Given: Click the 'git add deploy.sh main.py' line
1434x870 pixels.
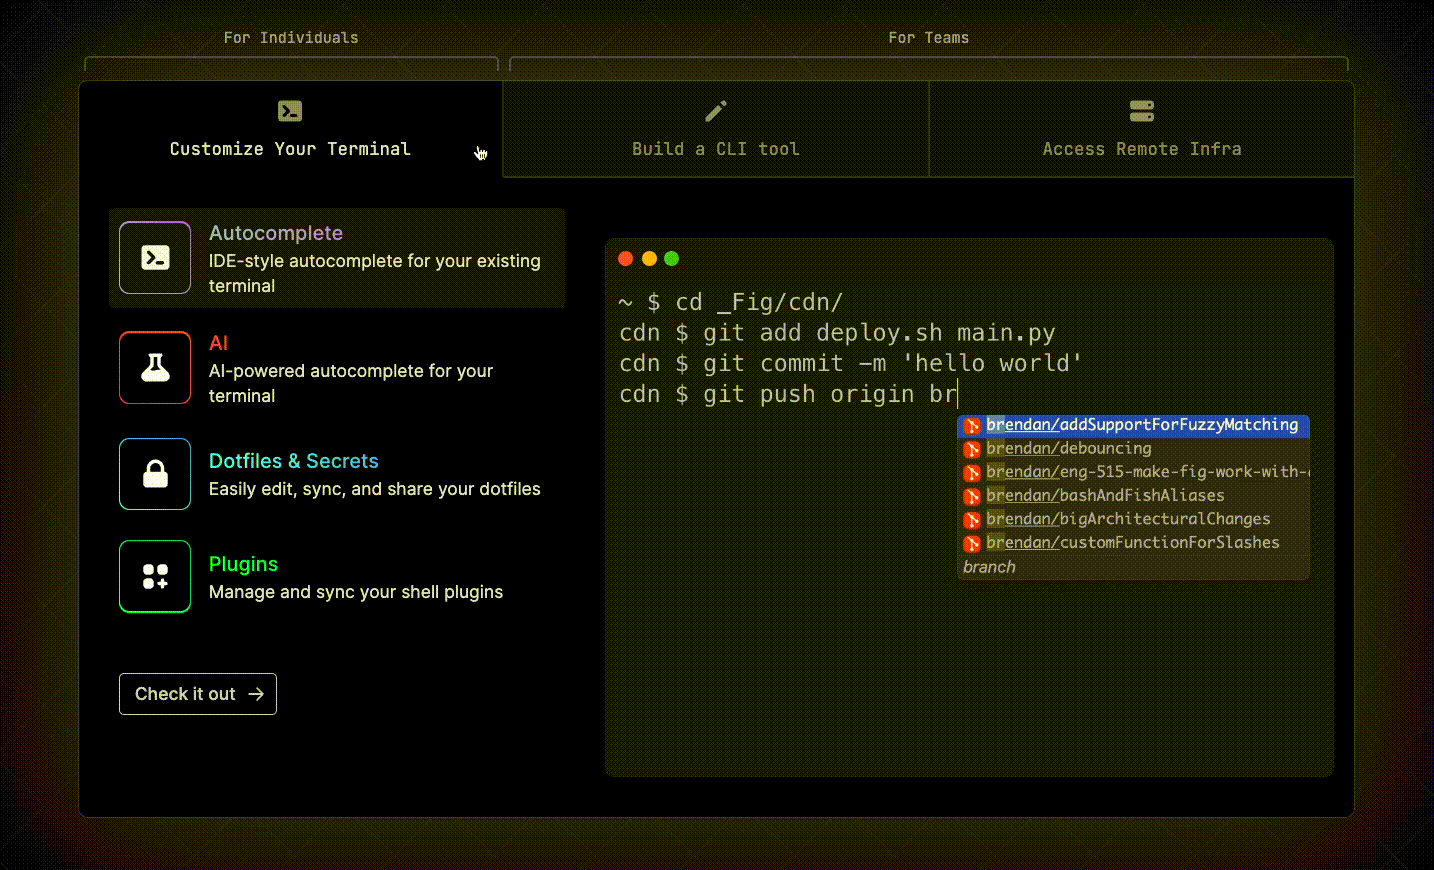Looking at the screenshot, I should [837, 333].
